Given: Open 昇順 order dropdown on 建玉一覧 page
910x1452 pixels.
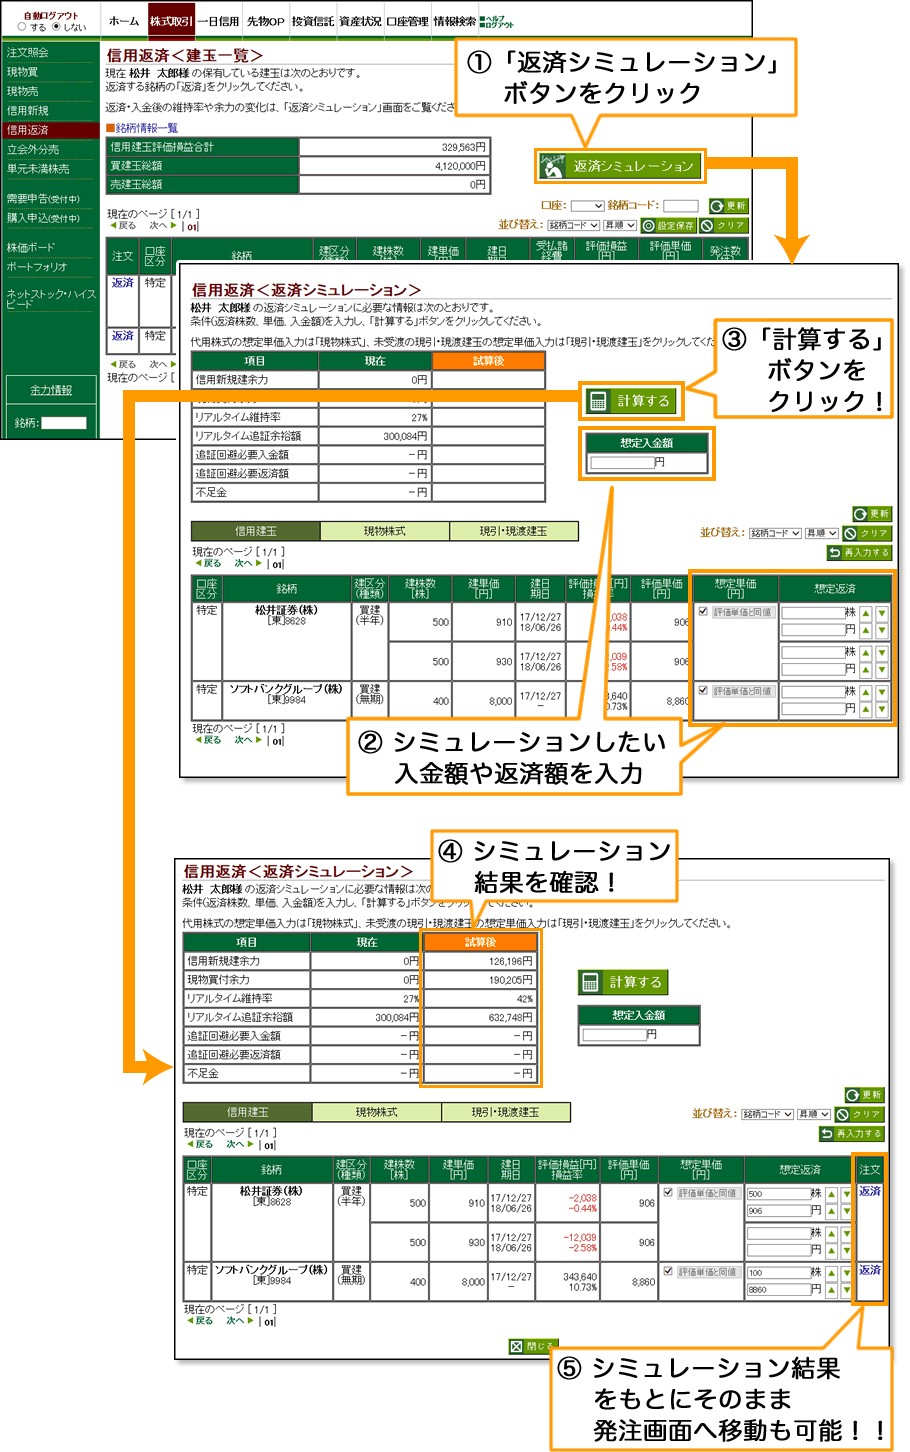Looking at the screenshot, I should pyautogui.click(x=619, y=226).
